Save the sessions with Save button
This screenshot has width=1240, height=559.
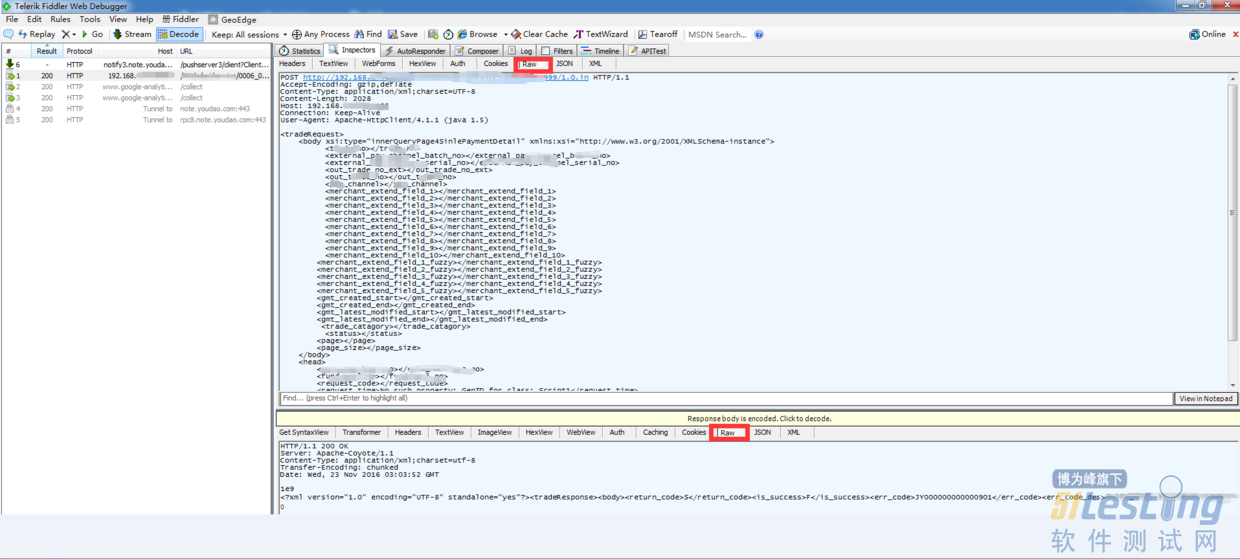[x=403, y=34]
